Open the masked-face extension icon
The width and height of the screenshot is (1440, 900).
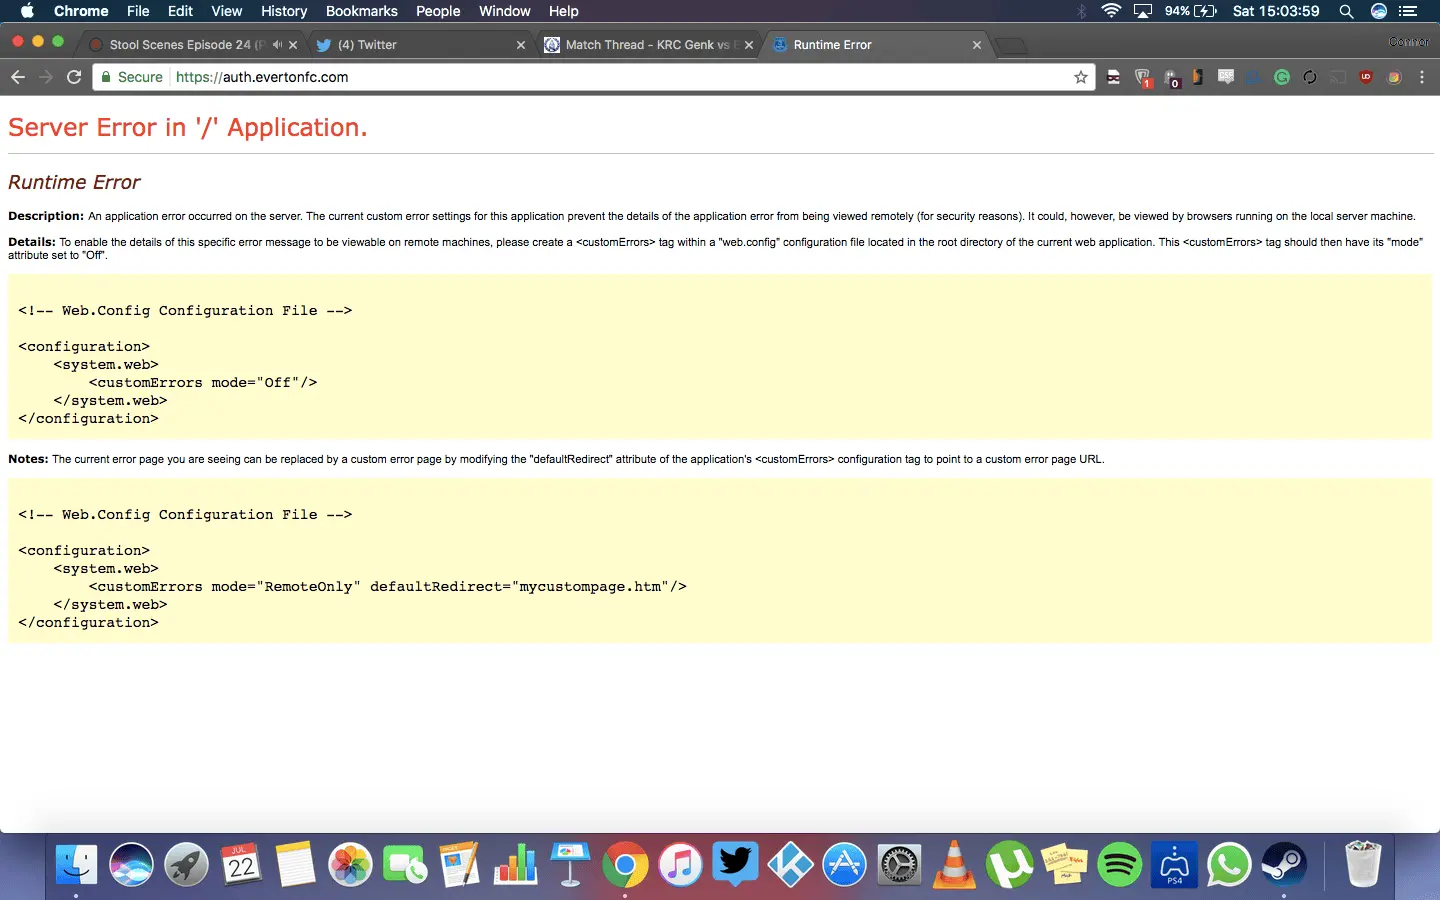pos(1113,77)
